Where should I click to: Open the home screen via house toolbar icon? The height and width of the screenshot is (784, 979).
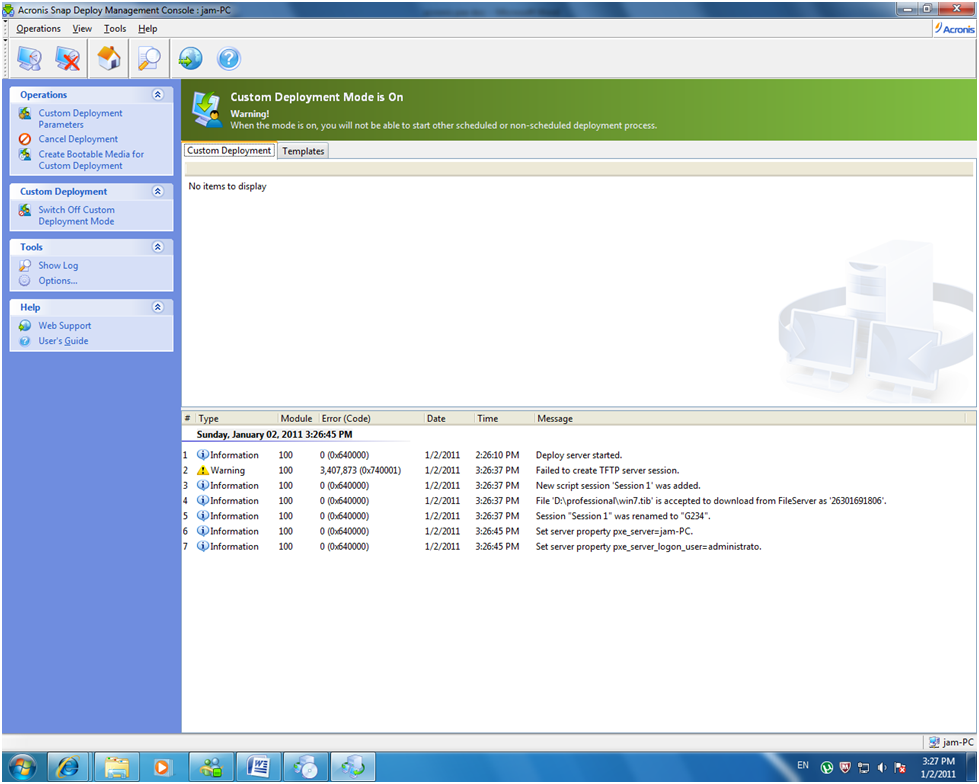pyautogui.click(x=108, y=58)
